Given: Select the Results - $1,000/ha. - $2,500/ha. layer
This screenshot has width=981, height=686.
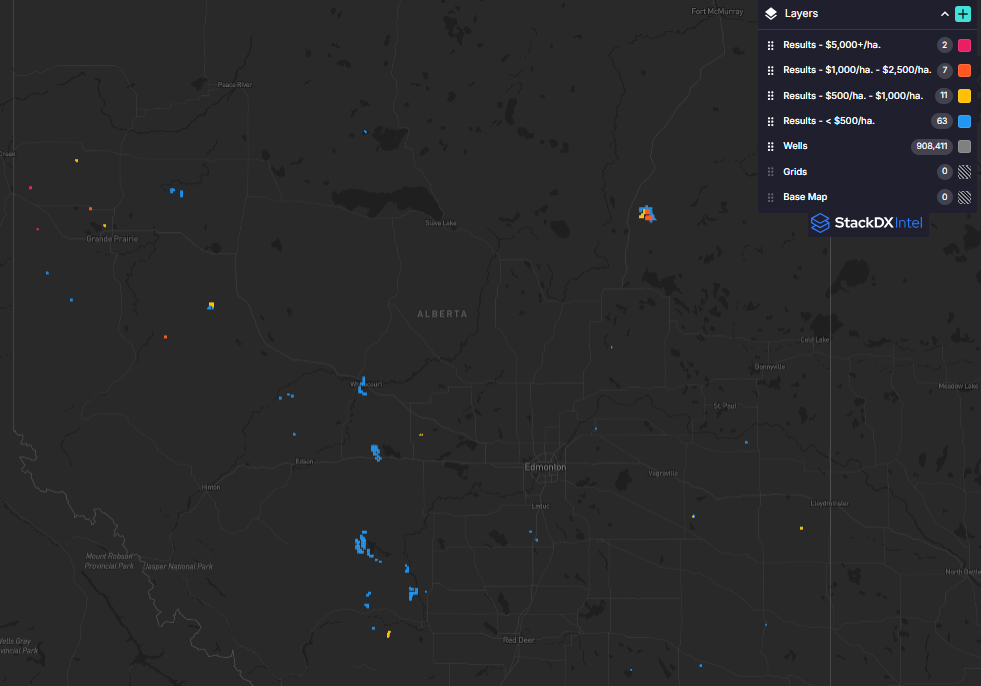Looking at the screenshot, I should pos(856,70).
